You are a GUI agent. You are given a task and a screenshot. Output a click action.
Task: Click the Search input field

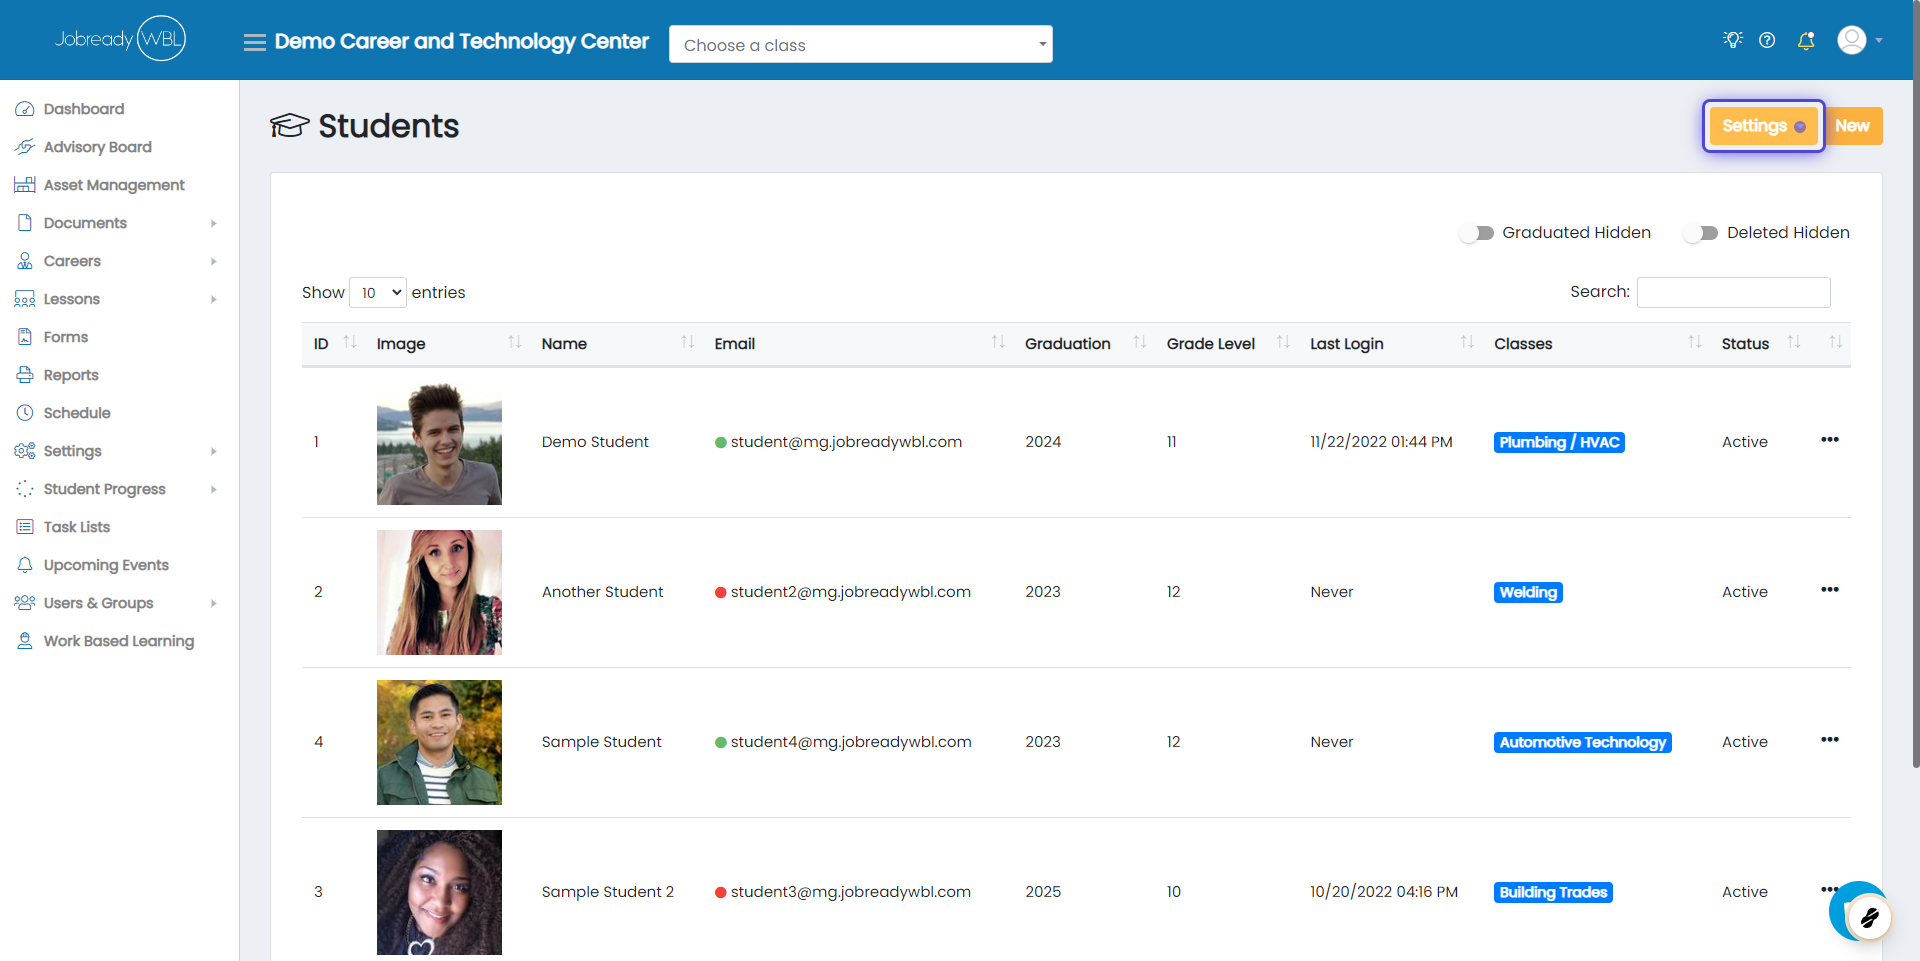(x=1734, y=292)
